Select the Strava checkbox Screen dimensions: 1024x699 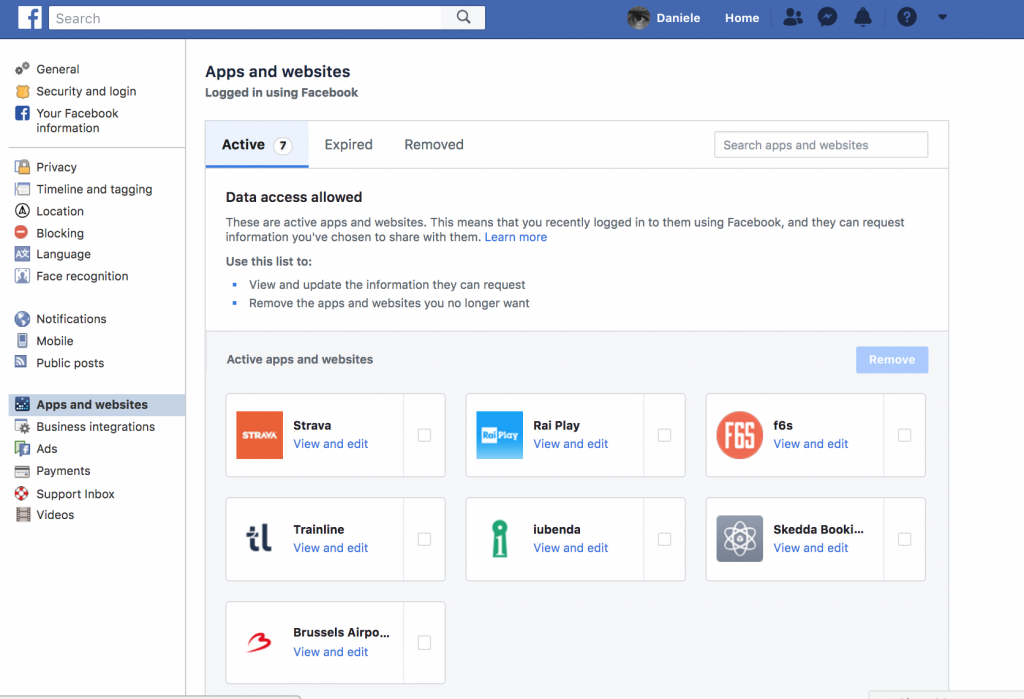click(424, 435)
